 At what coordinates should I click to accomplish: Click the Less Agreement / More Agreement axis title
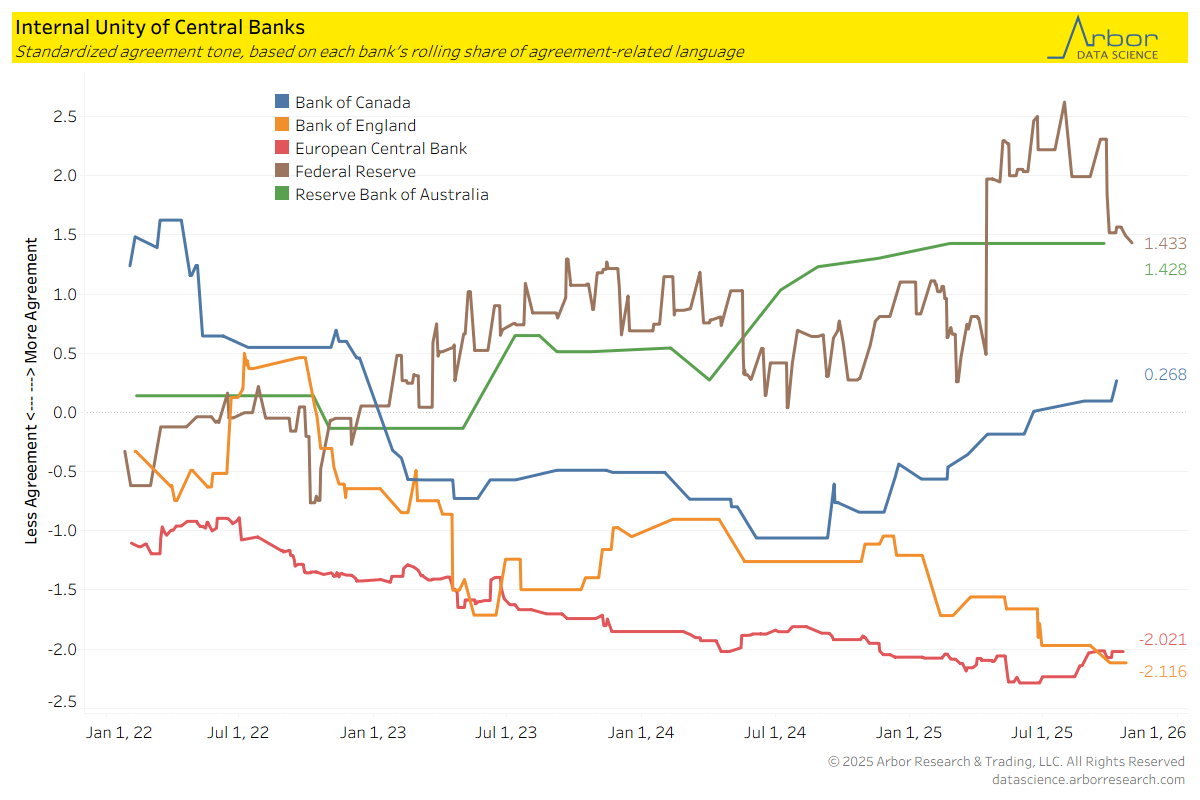pos(32,391)
